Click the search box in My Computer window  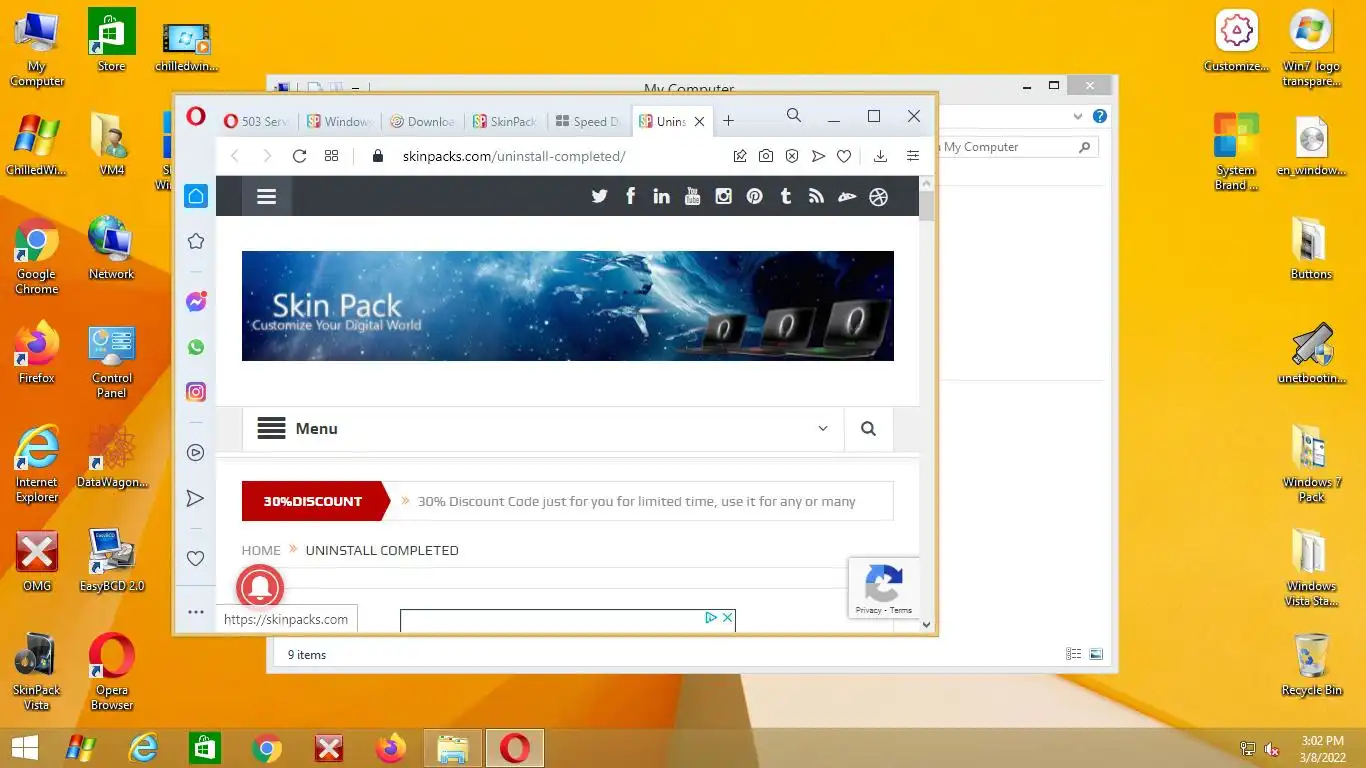pos(1018,147)
